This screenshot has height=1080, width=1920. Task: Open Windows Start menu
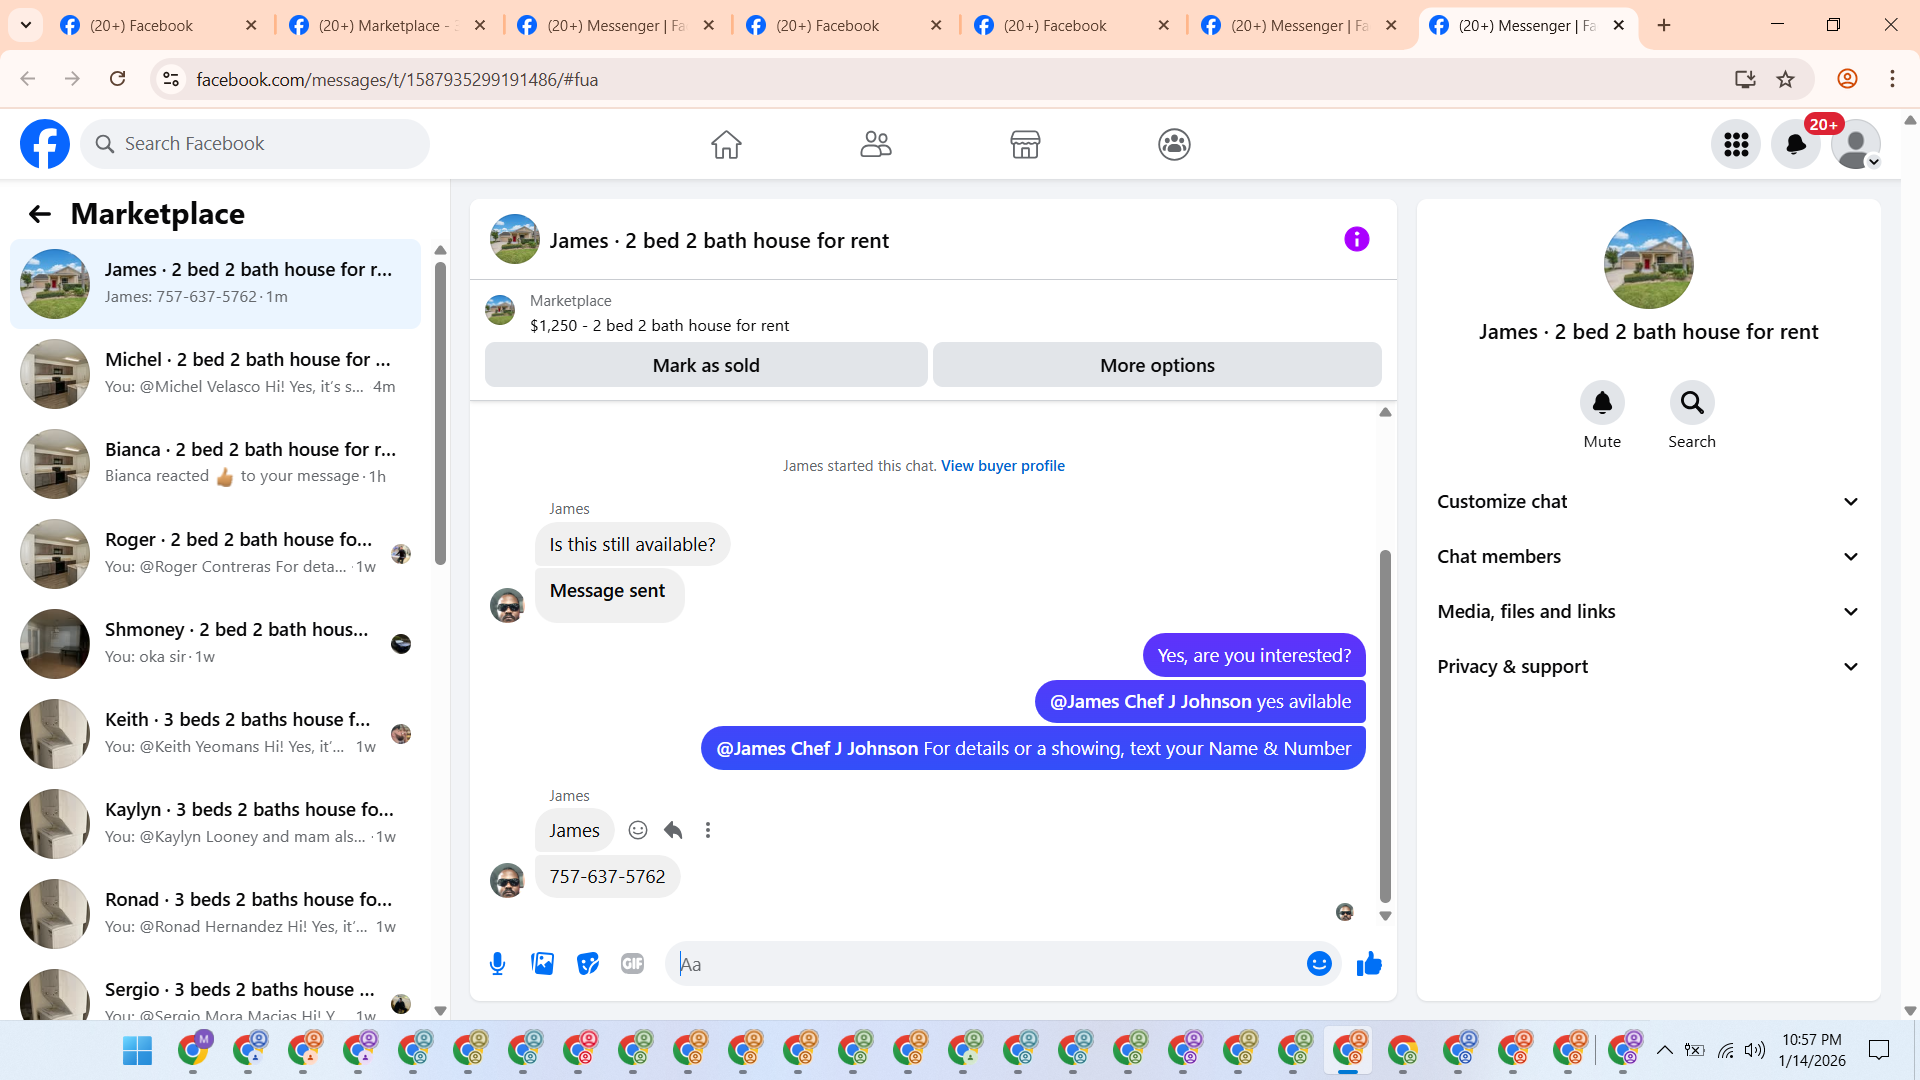pyautogui.click(x=137, y=1051)
